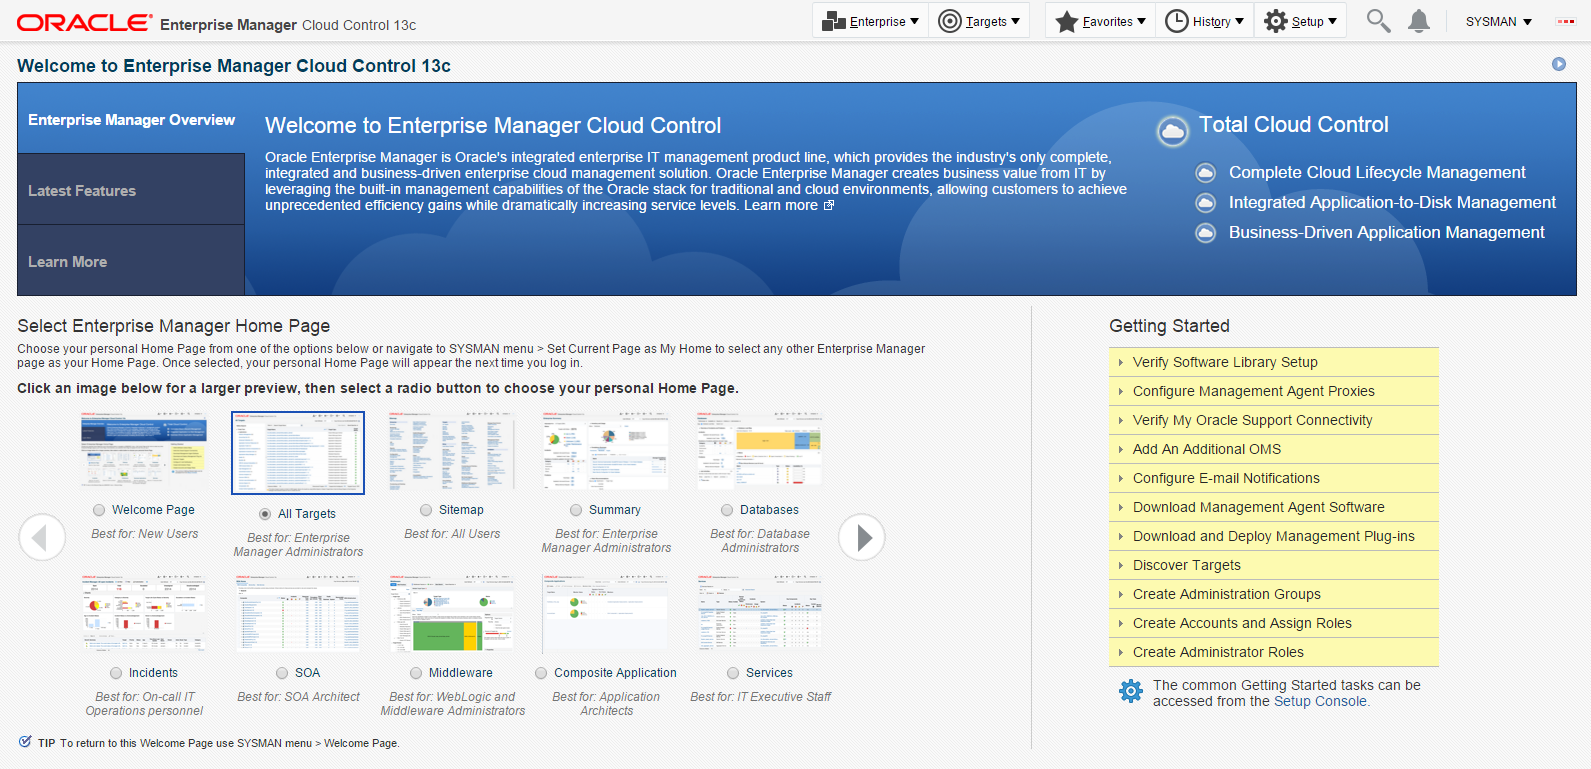Follow the Learn more link
This screenshot has height=769, width=1591.
coord(781,205)
